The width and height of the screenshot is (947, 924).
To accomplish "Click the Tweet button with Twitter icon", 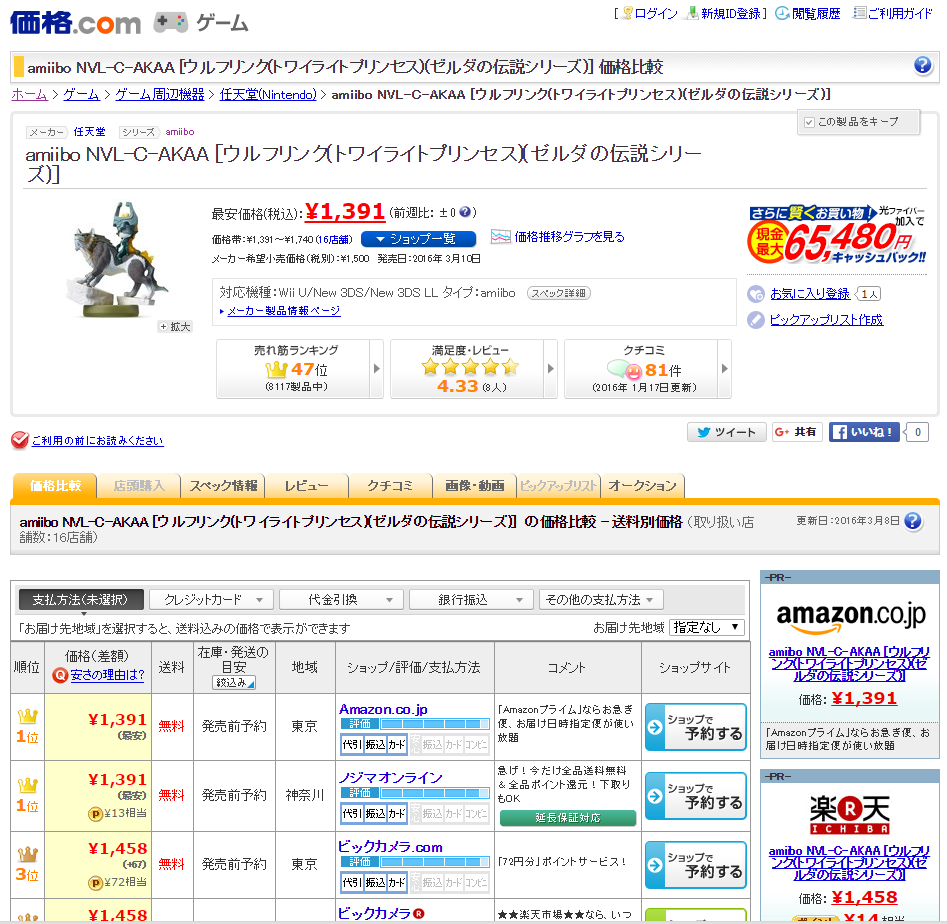I will [x=726, y=432].
